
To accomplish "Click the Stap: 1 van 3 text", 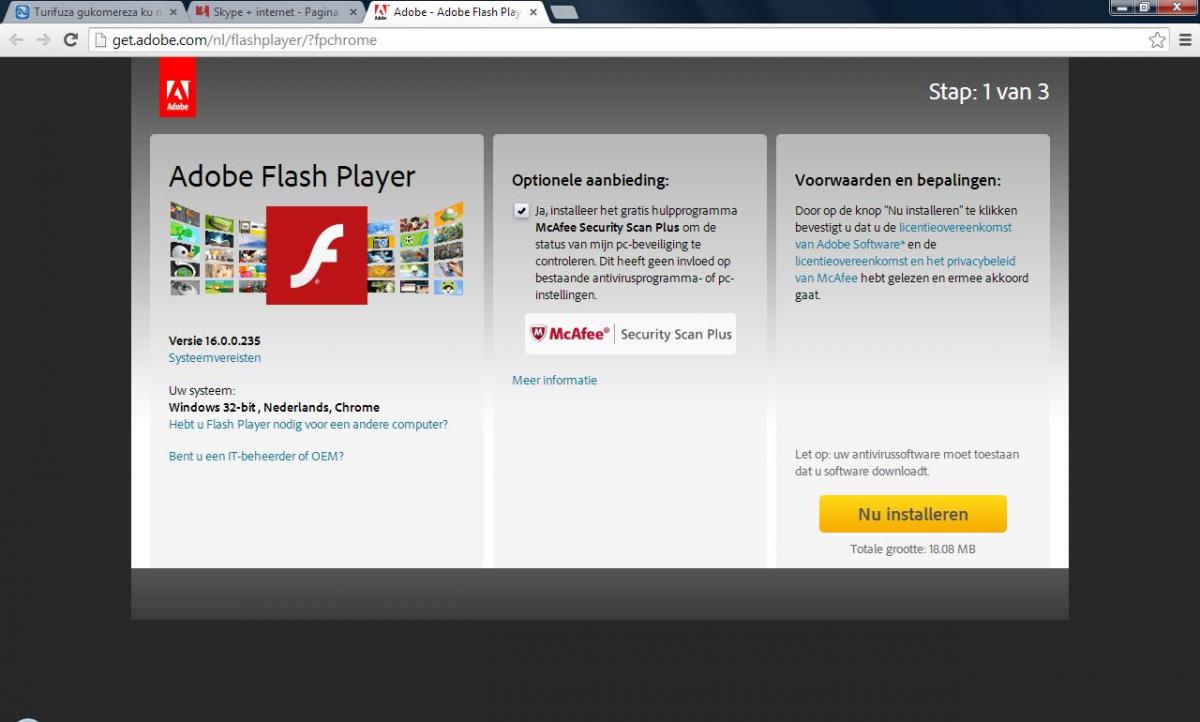I will point(989,92).
